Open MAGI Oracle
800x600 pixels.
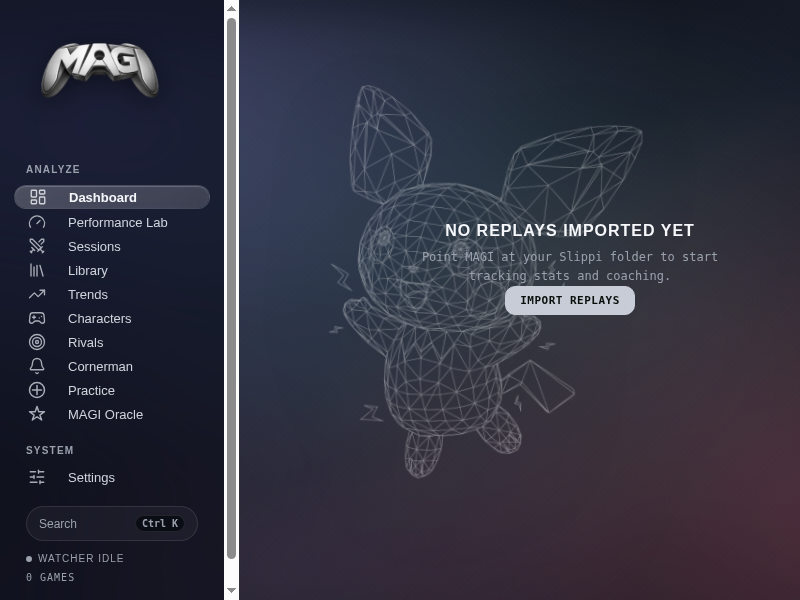[x=112, y=414]
